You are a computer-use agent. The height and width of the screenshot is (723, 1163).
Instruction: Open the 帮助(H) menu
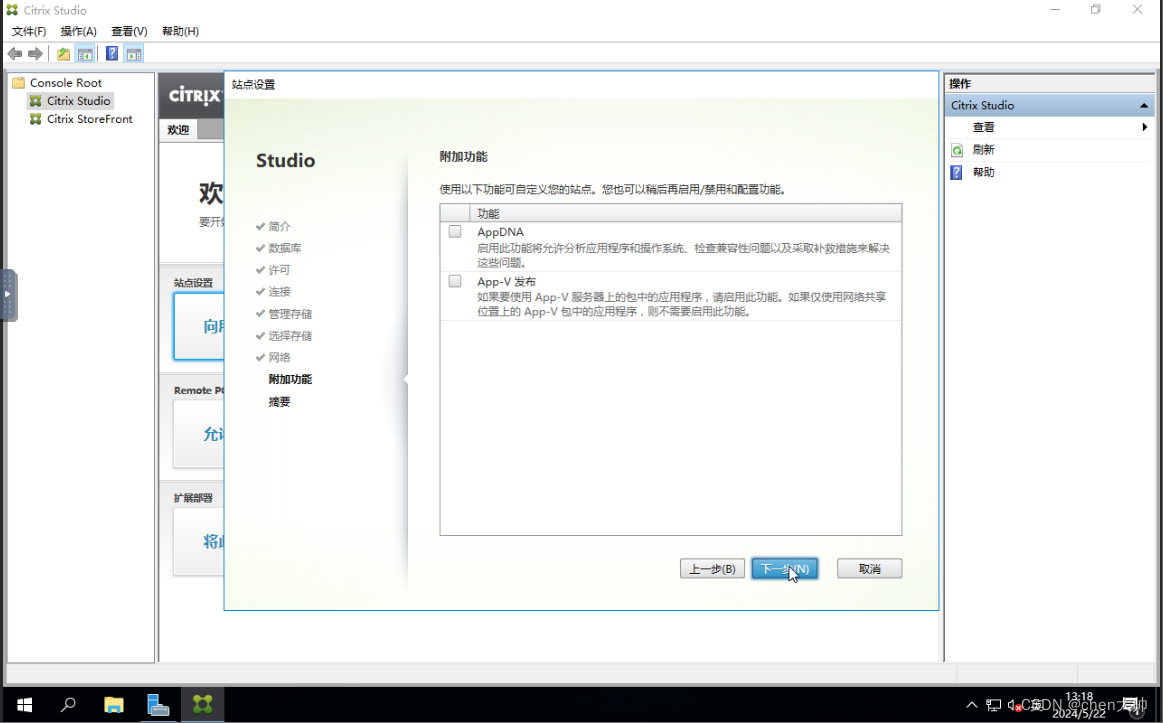point(180,31)
